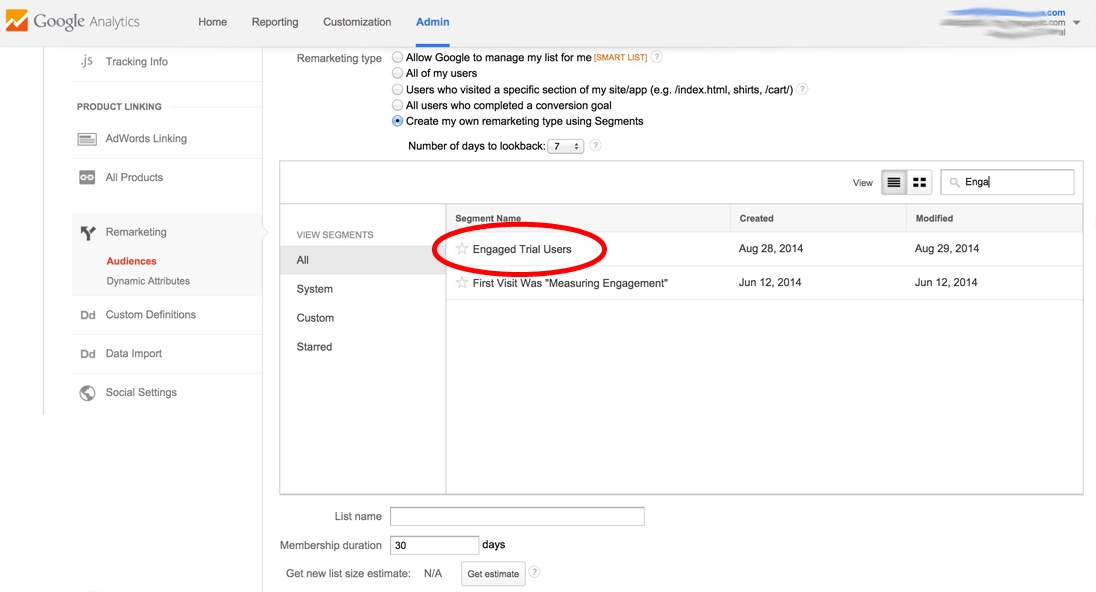Screen dimensions: 1096x592
Task: Open AdWords Linking settings
Action: 146,138
